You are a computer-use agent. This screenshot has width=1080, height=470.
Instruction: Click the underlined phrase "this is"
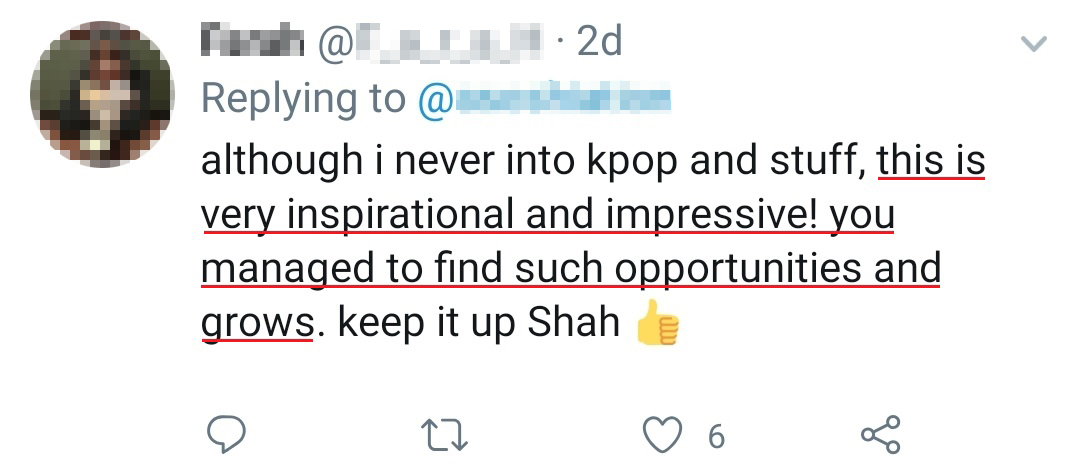pyautogui.click(x=931, y=162)
